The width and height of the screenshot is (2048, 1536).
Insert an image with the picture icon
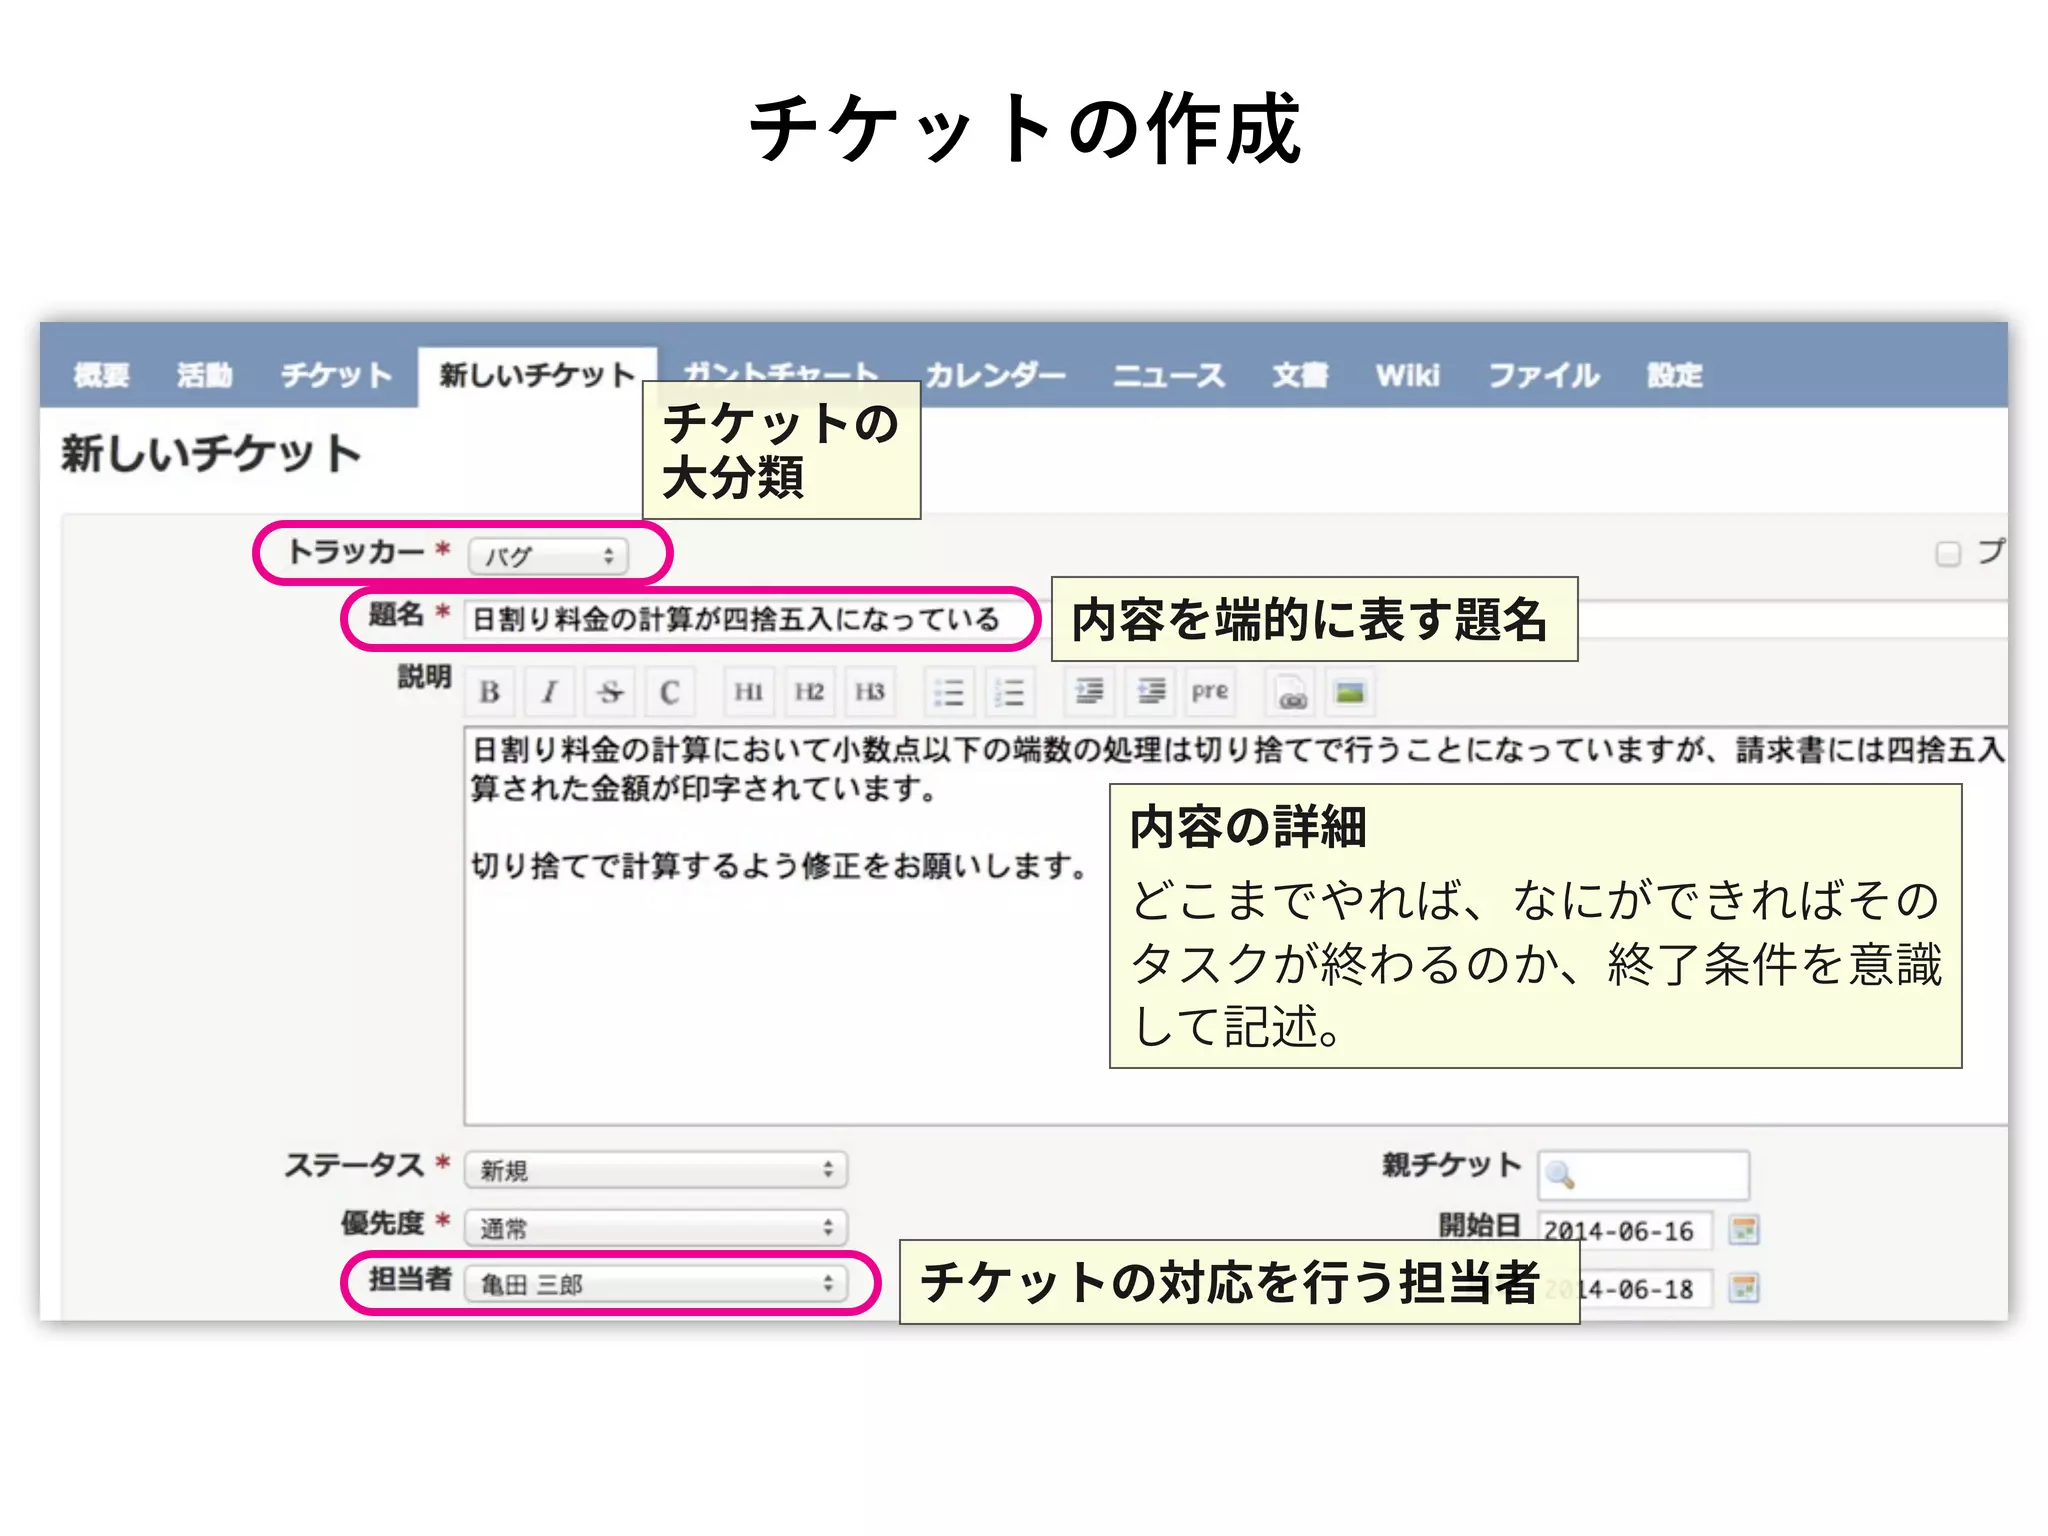click(1350, 692)
